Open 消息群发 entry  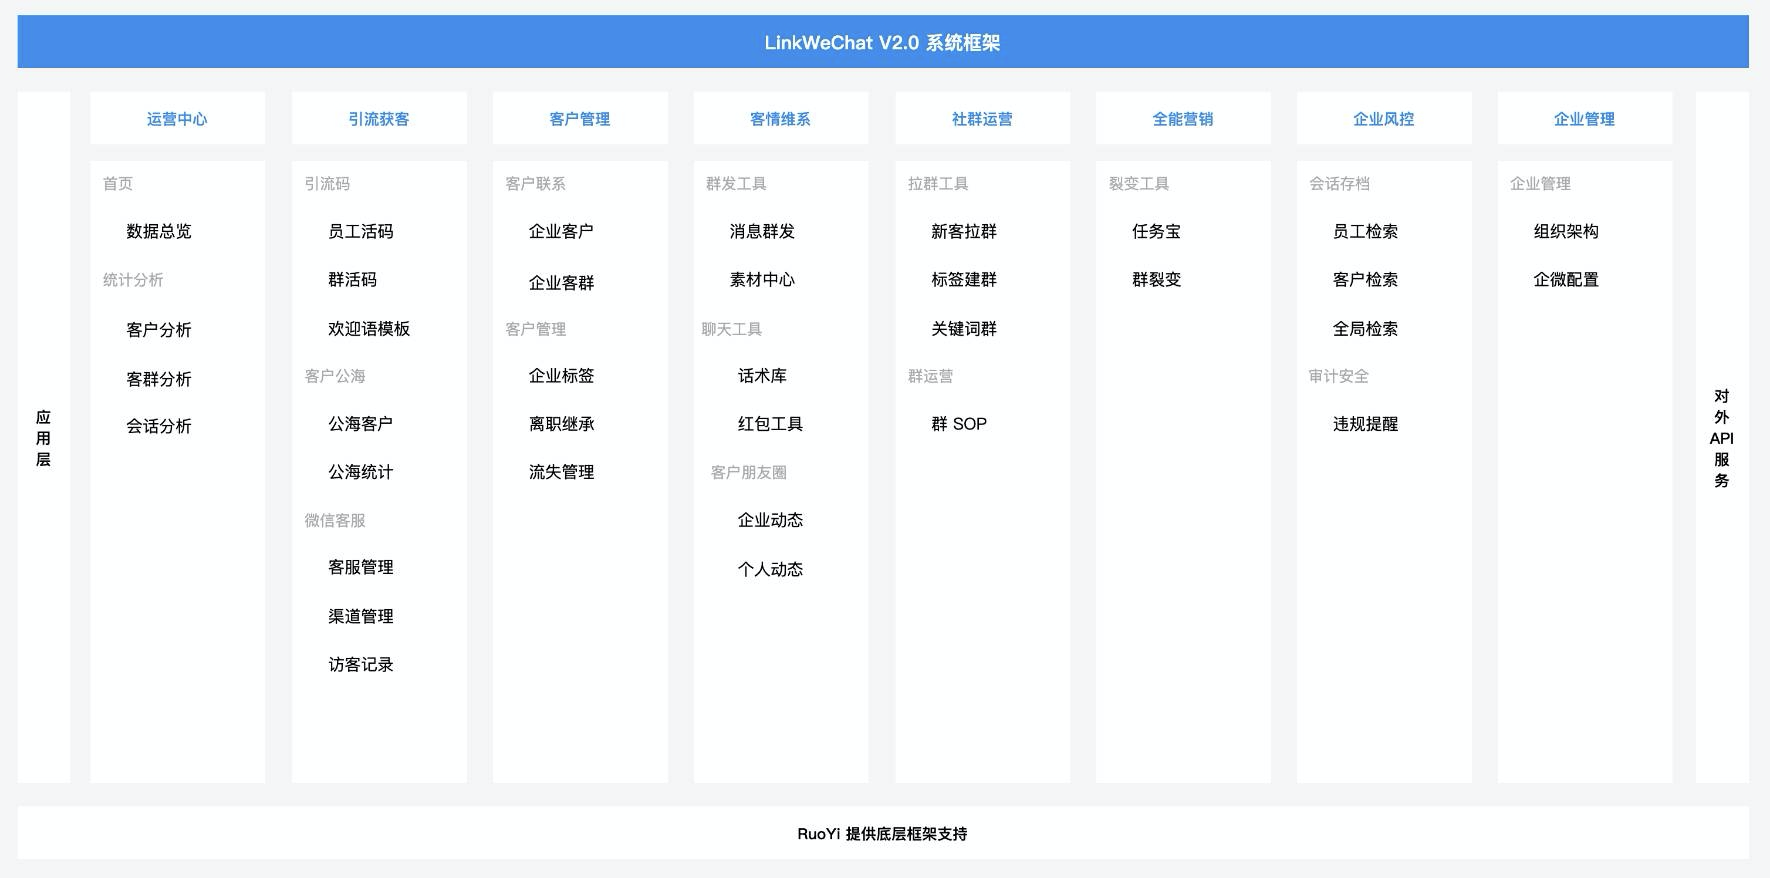(x=763, y=231)
